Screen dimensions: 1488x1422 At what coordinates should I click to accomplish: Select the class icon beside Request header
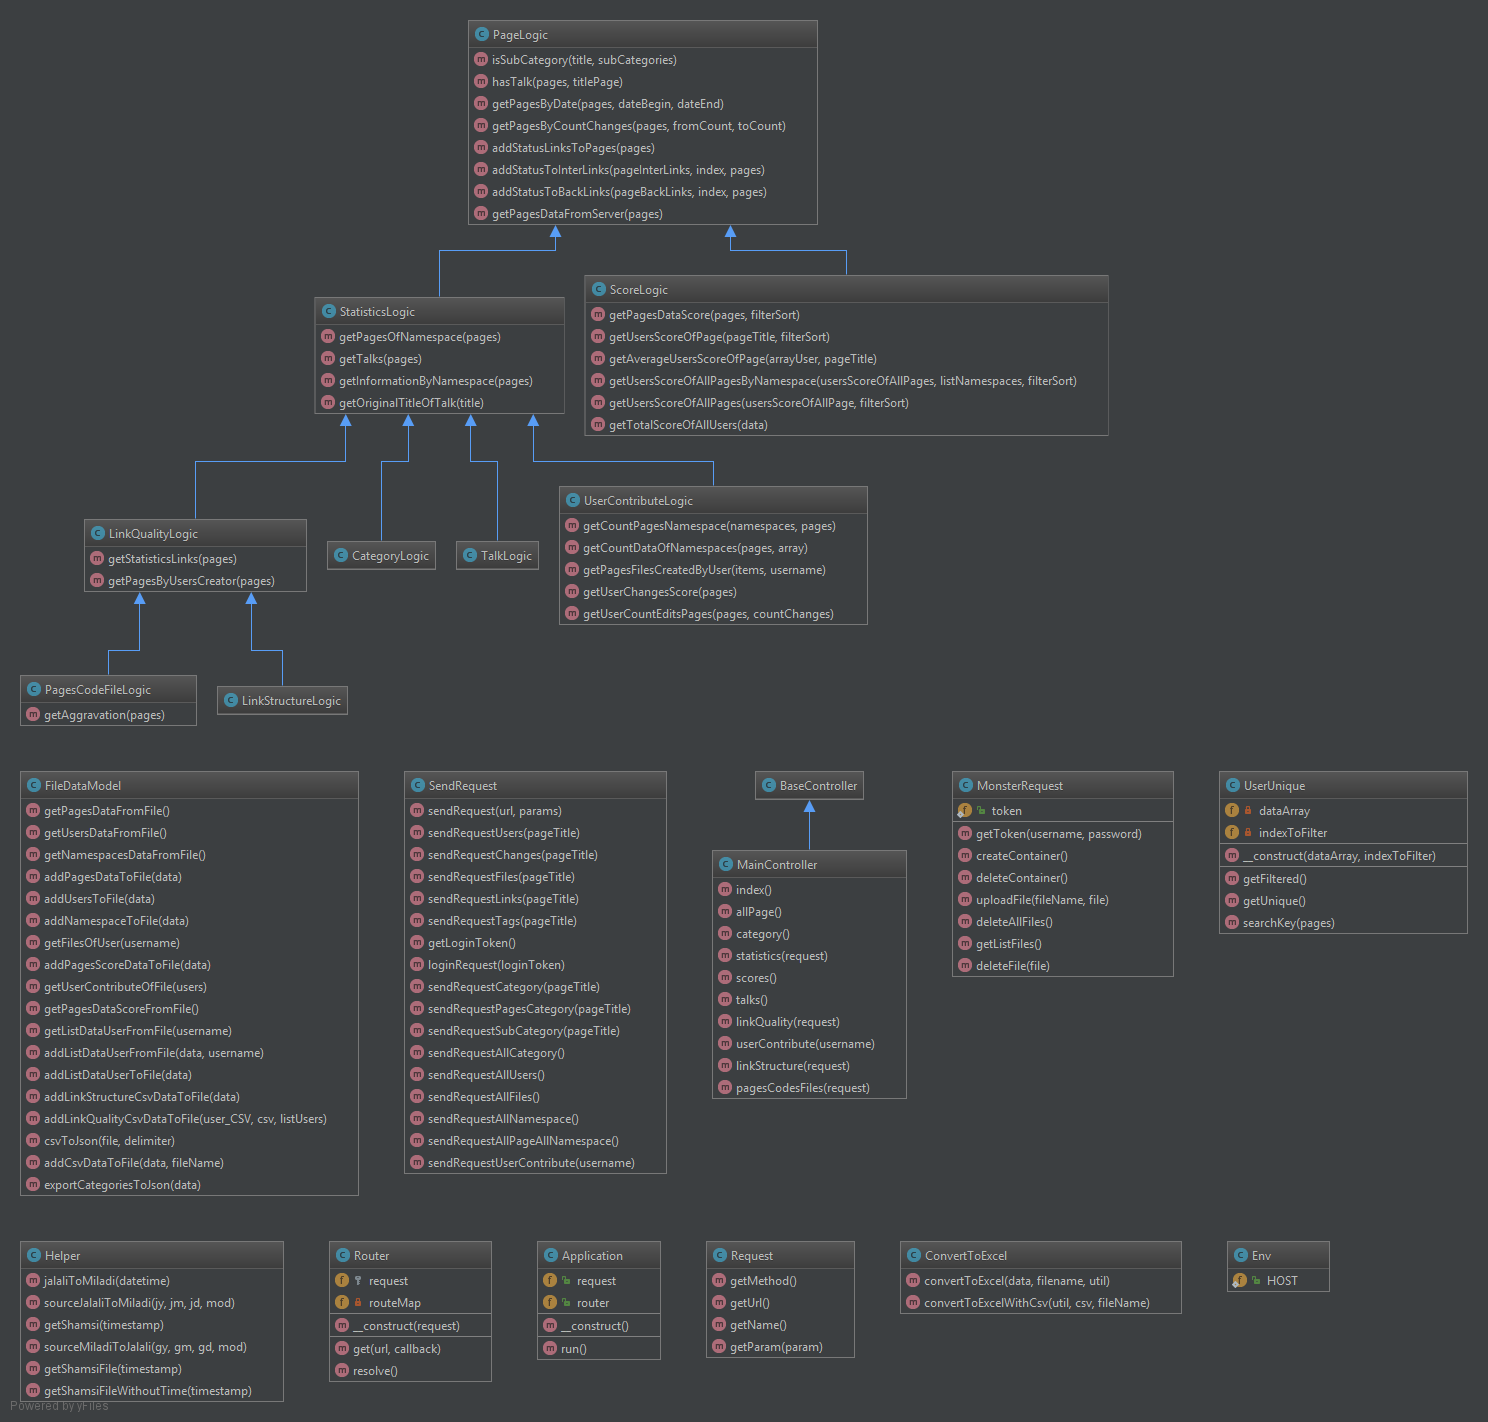coord(720,1255)
